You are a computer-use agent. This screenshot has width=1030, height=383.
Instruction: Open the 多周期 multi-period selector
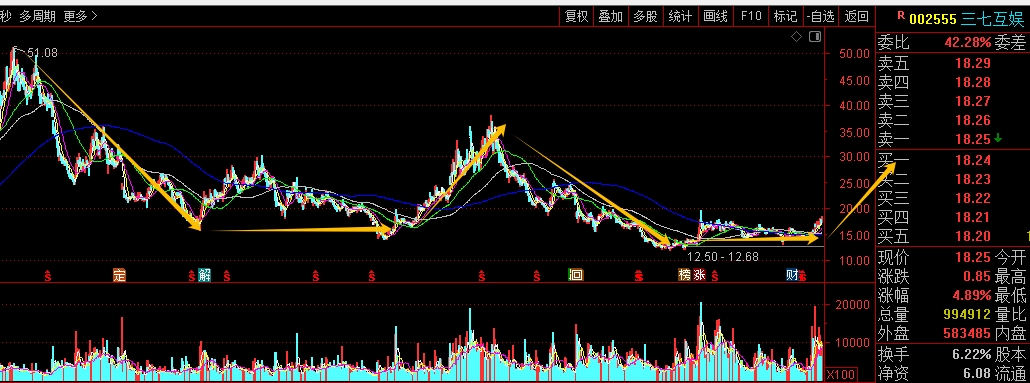(x=37, y=16)
